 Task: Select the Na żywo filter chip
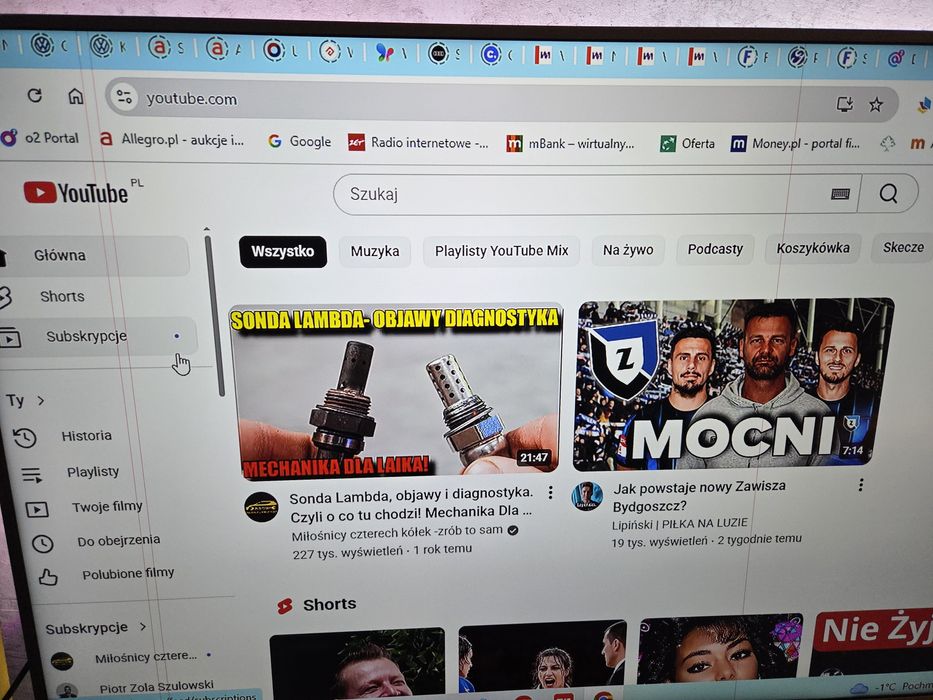click(x=628, y=250)
